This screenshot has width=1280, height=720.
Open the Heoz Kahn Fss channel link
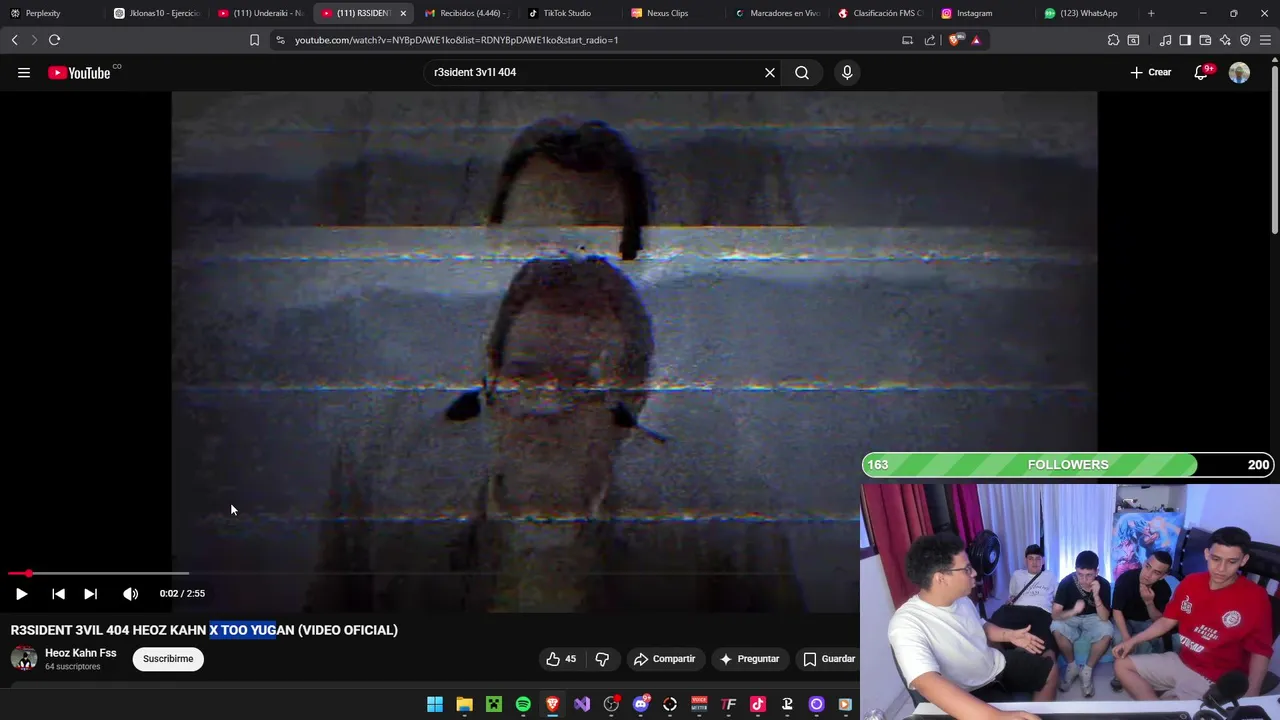click(x=80, y=653)
